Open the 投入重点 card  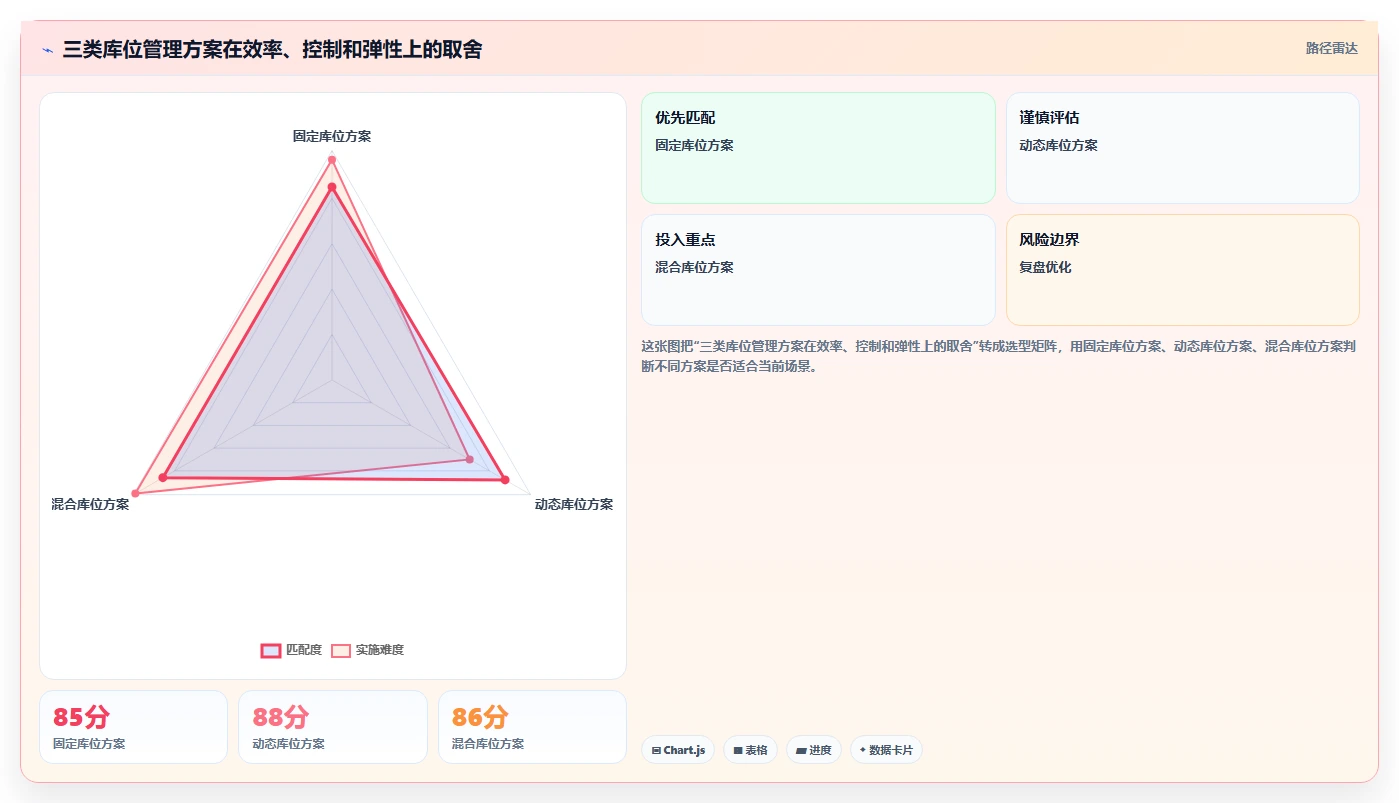click(x=818, y=270)
